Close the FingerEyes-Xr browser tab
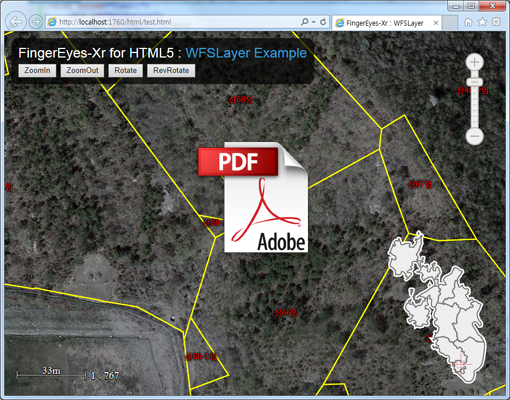 pyautogui.click(x=435, y=23)
